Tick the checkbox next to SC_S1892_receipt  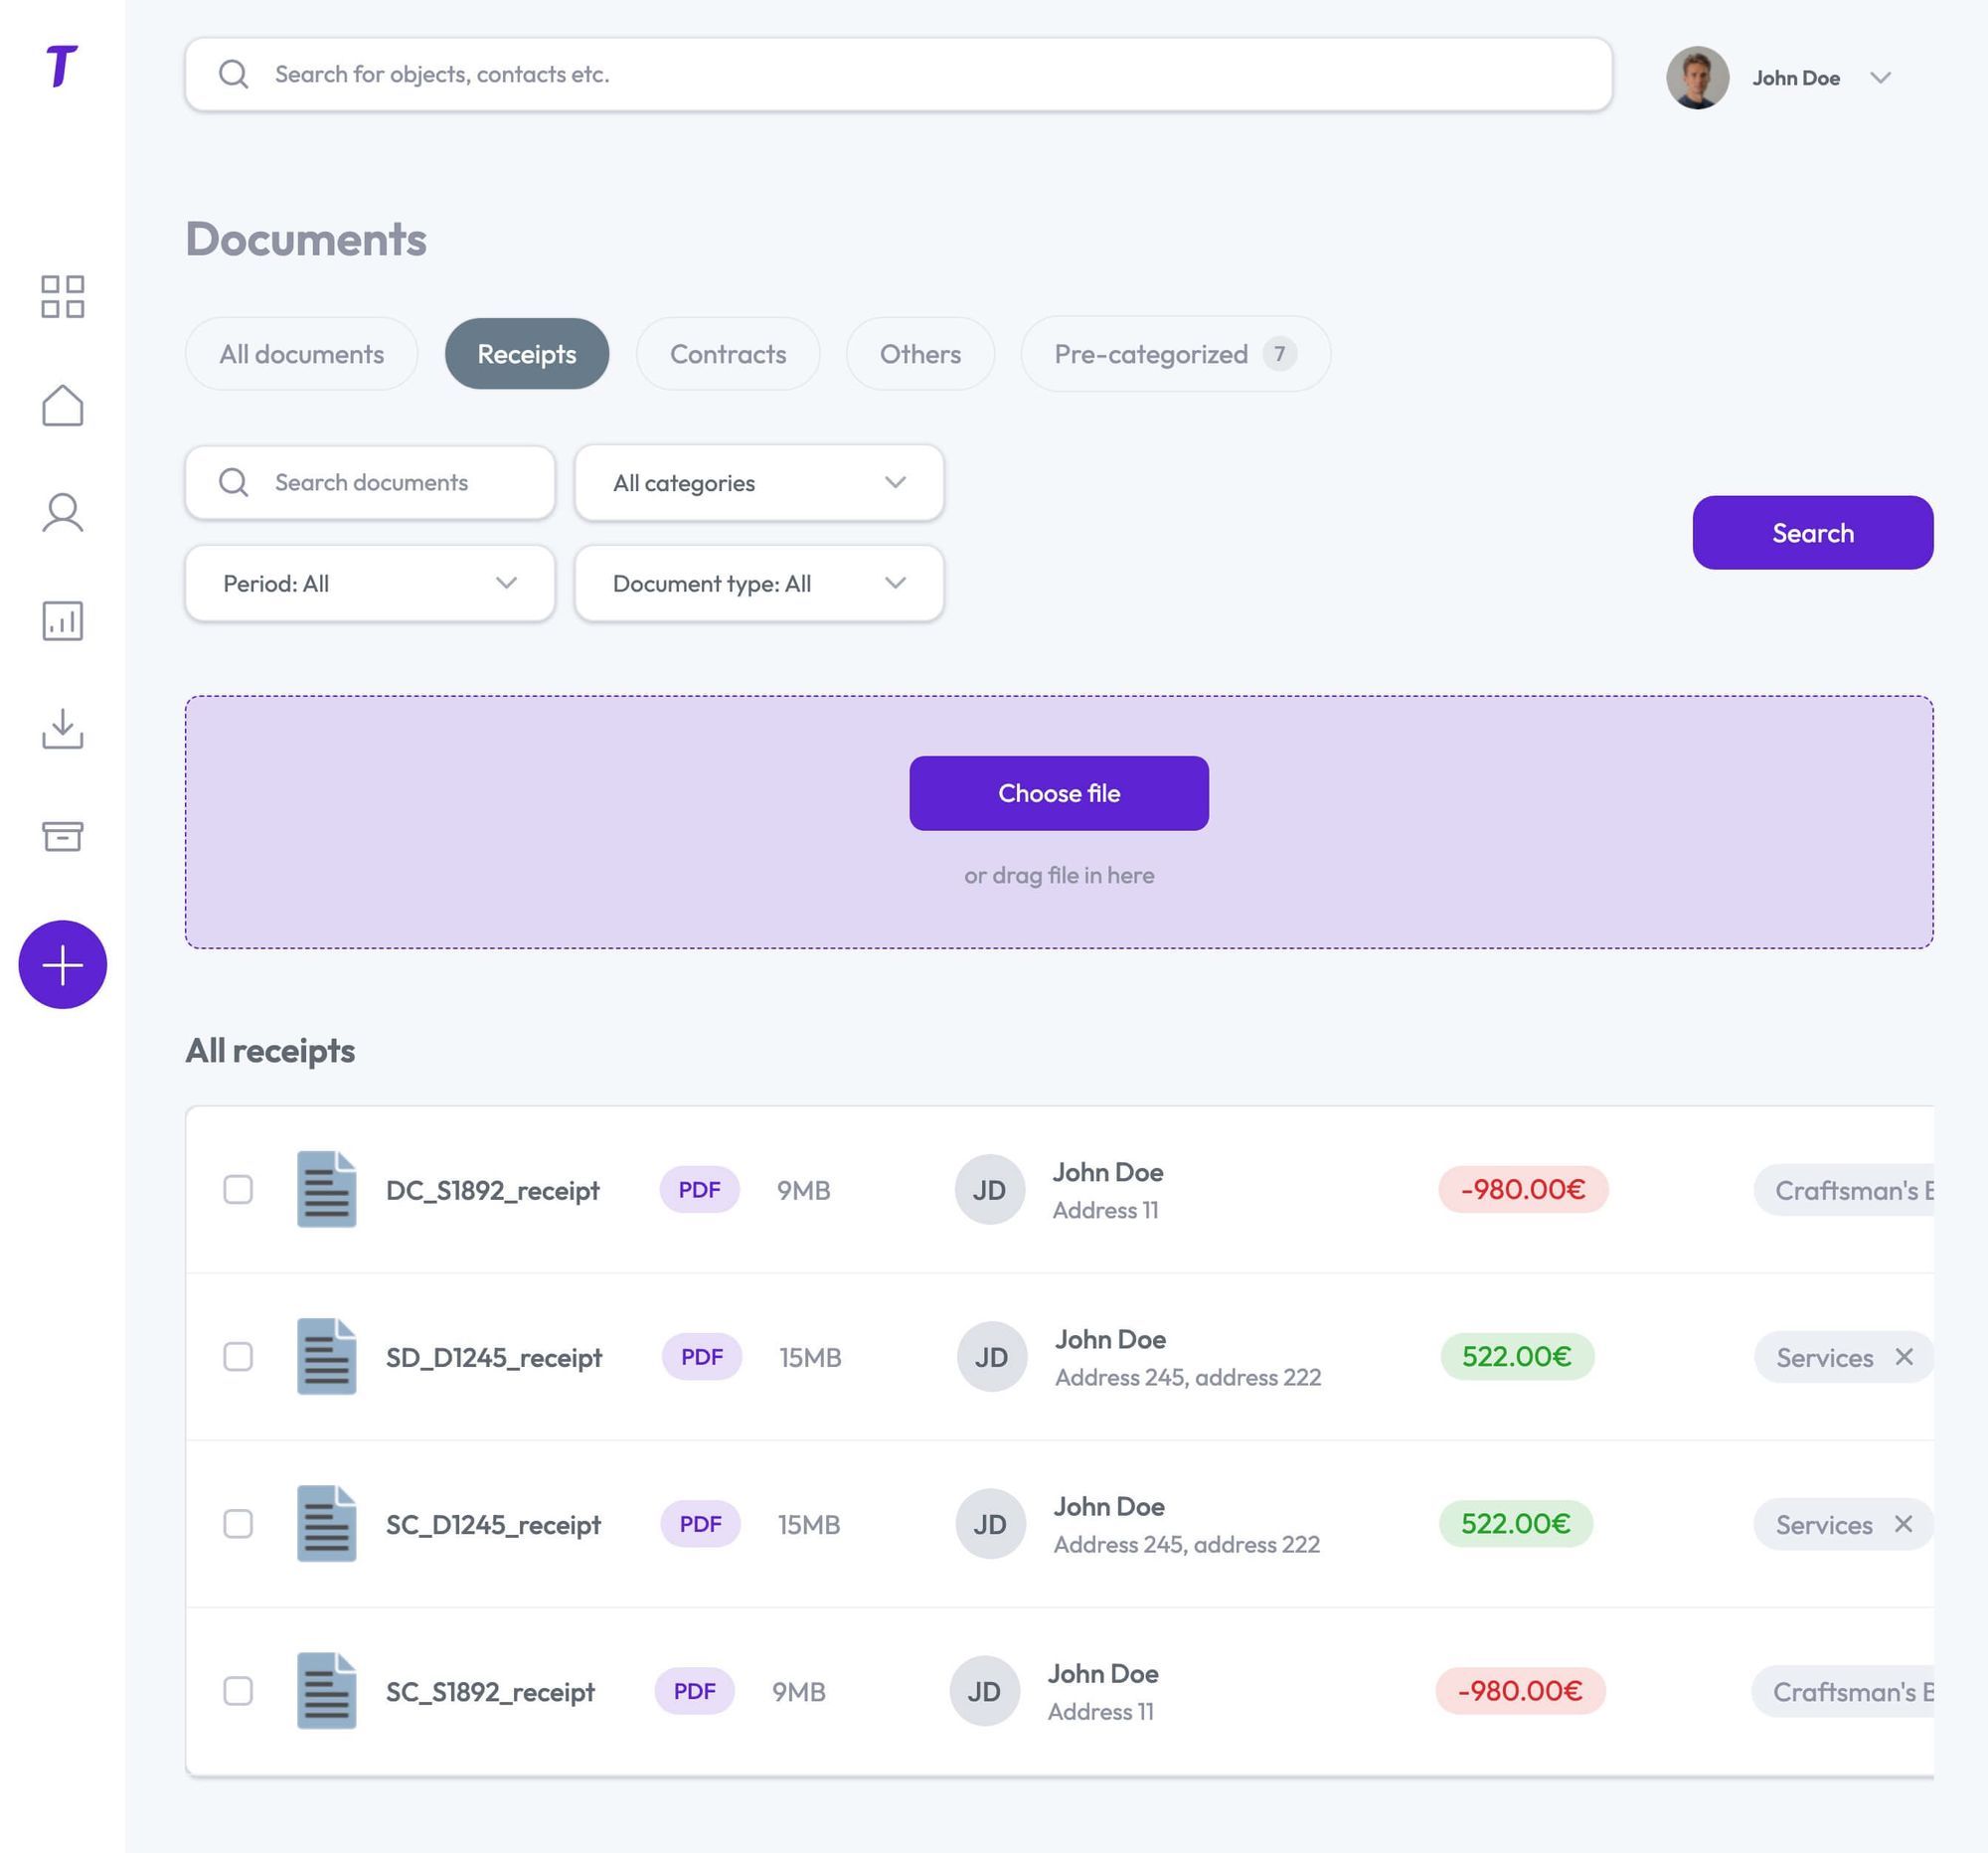238,1692
